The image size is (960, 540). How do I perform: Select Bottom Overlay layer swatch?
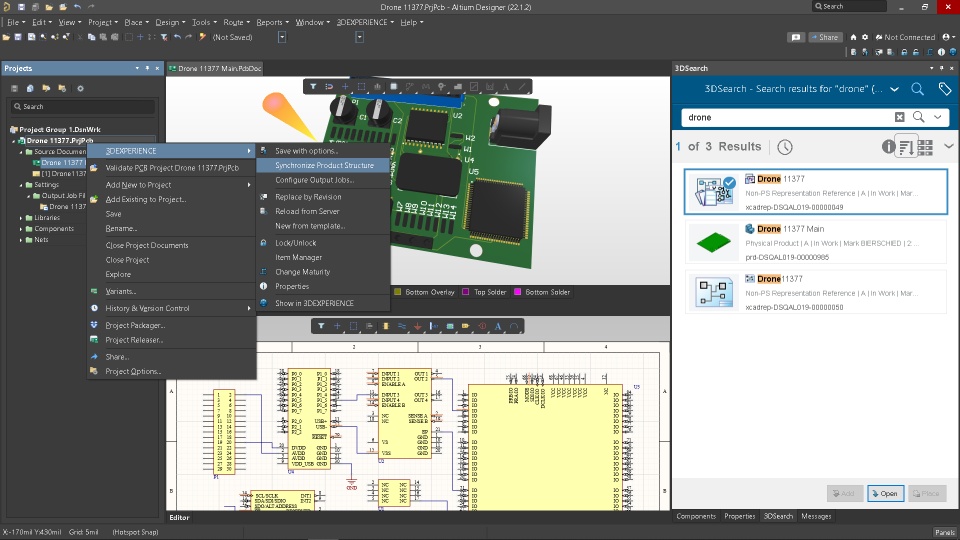[x=397, y=292]
